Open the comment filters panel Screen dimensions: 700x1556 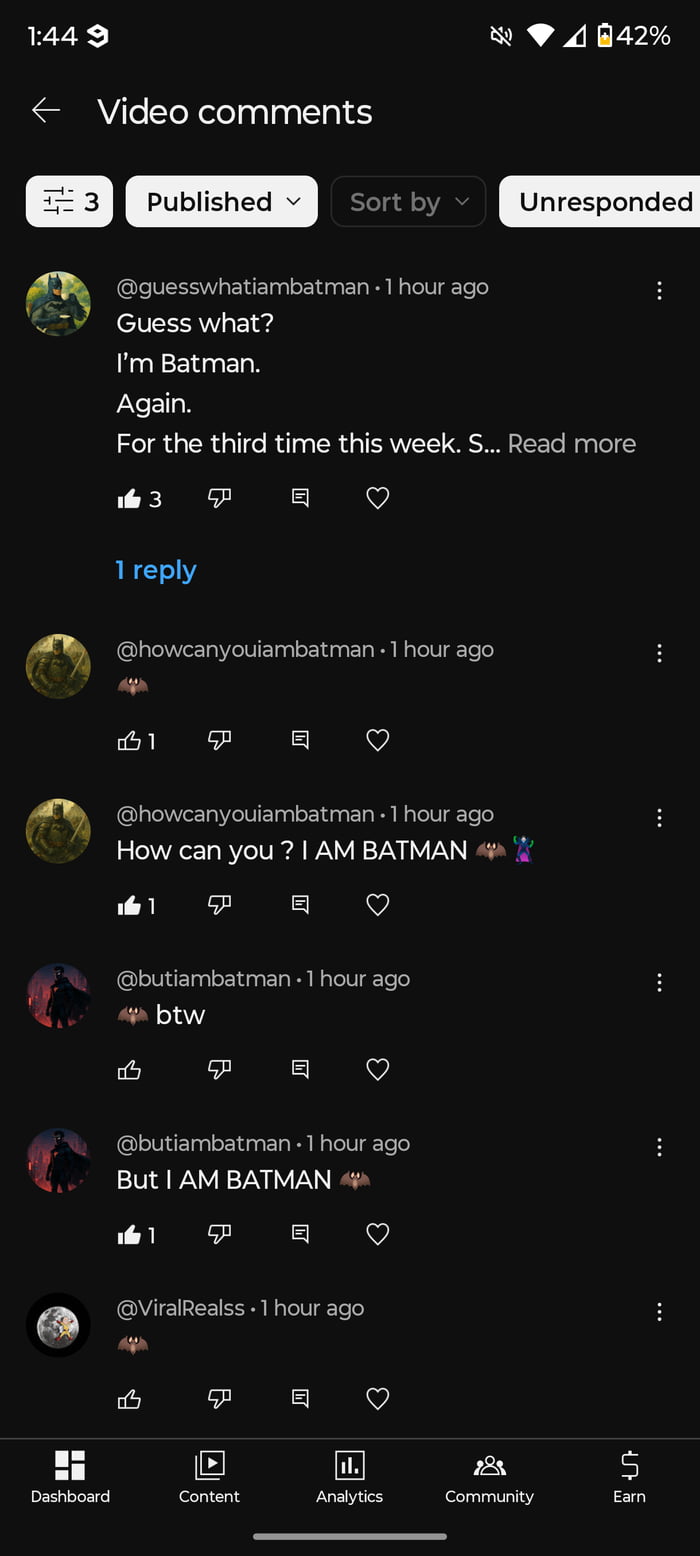(68, 201)
